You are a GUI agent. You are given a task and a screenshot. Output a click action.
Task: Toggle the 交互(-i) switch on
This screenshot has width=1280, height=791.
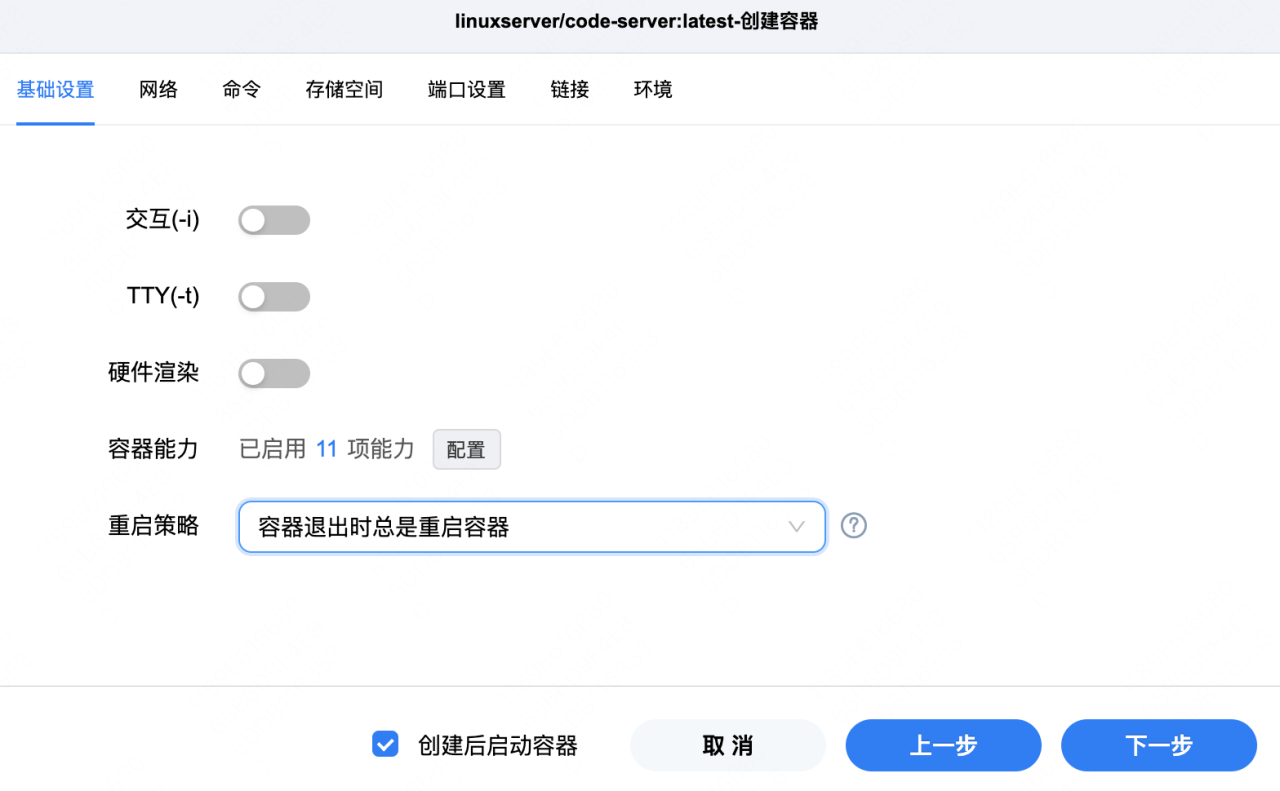[x=274, y=220]
